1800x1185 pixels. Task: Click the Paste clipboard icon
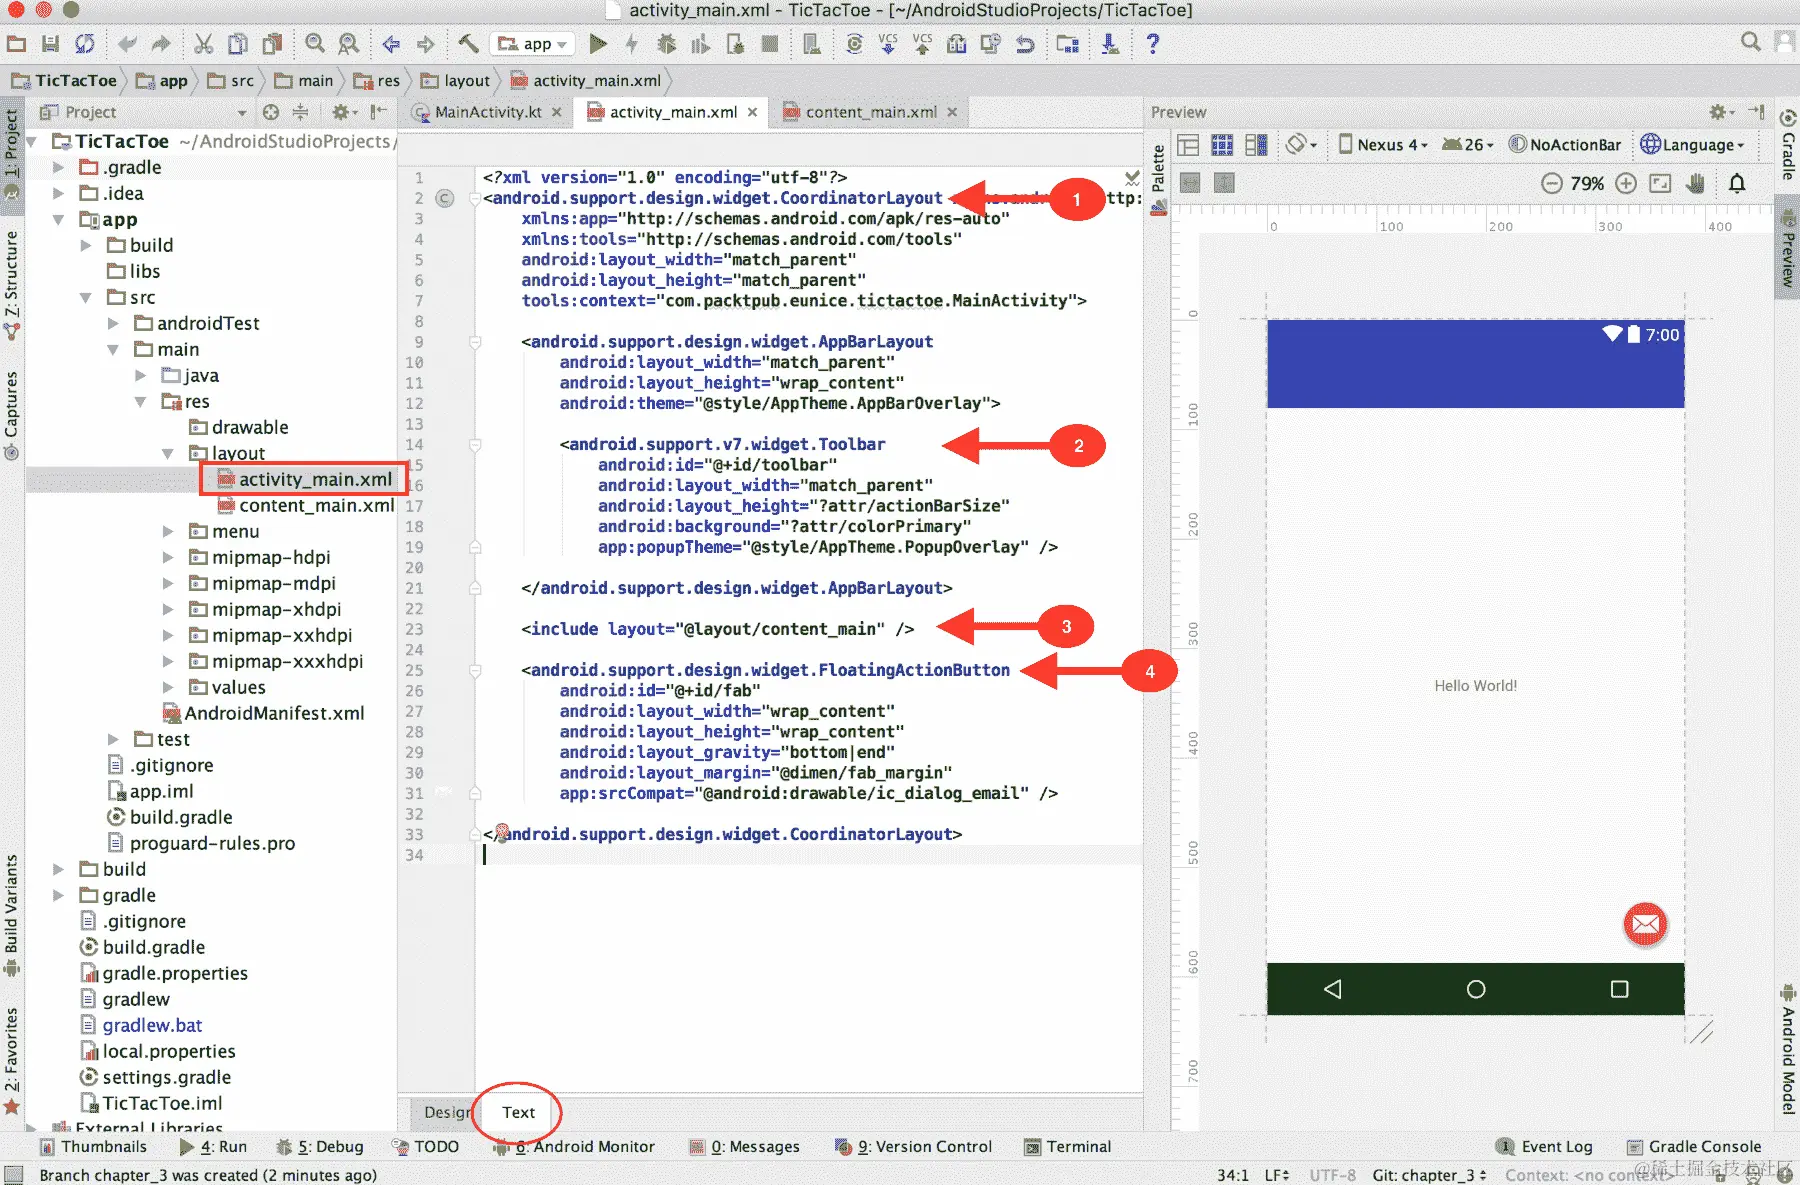point(272,44)
